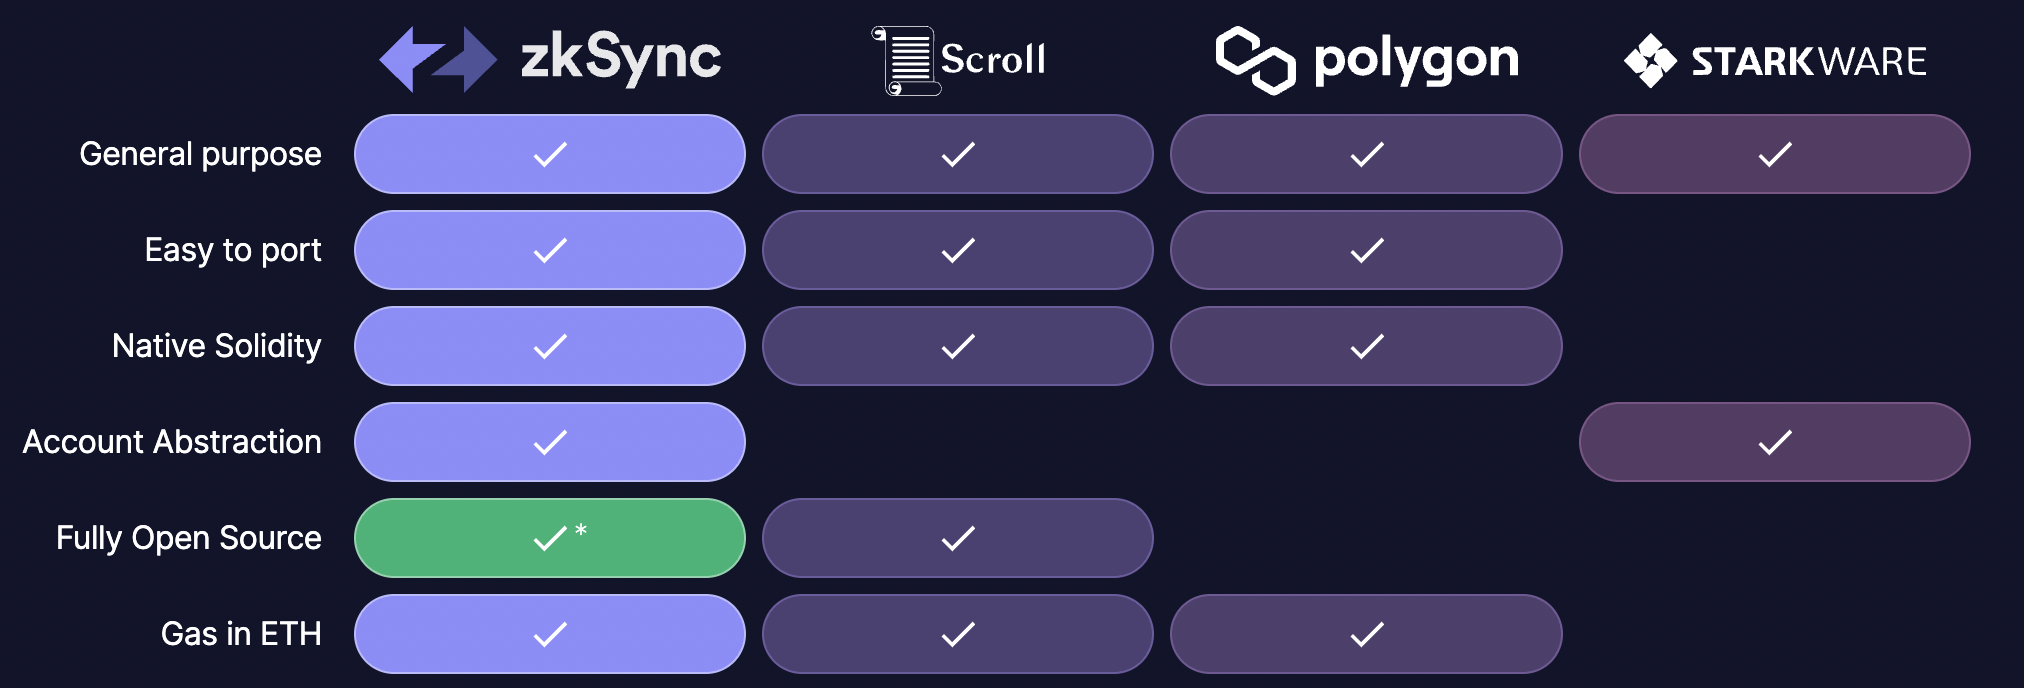The image size is (2024, 688).
Task: Select the zkSync column heading text
Action: click(620, 58)
